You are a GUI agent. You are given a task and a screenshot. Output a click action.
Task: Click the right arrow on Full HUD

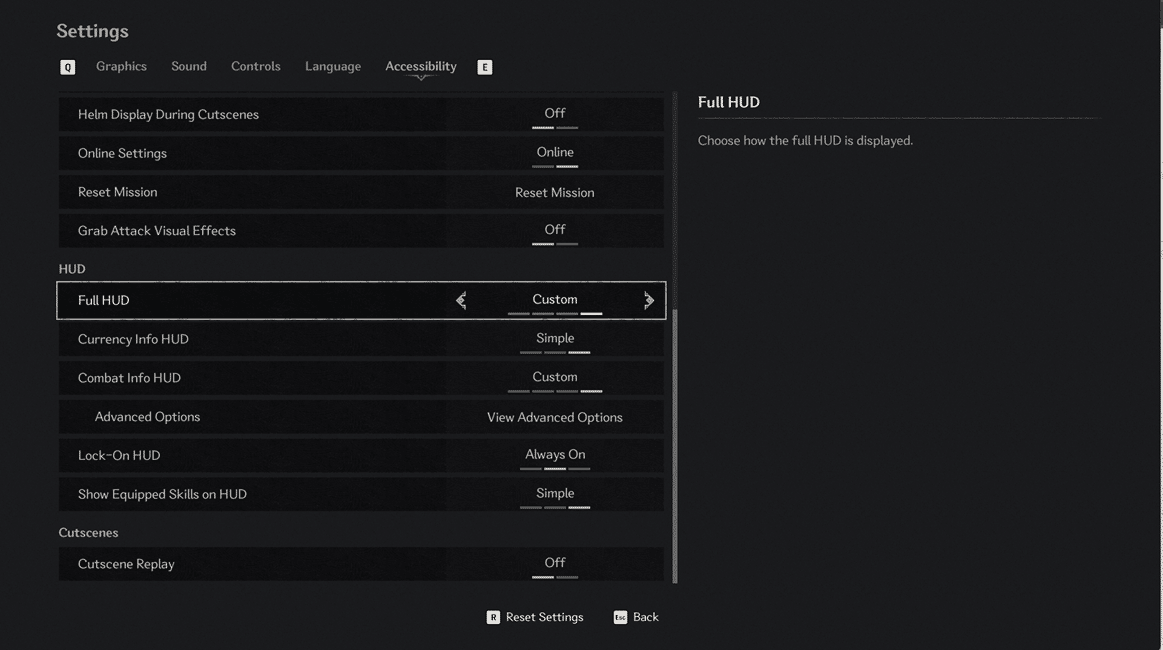pyautogui.click(x=649, y=301)
